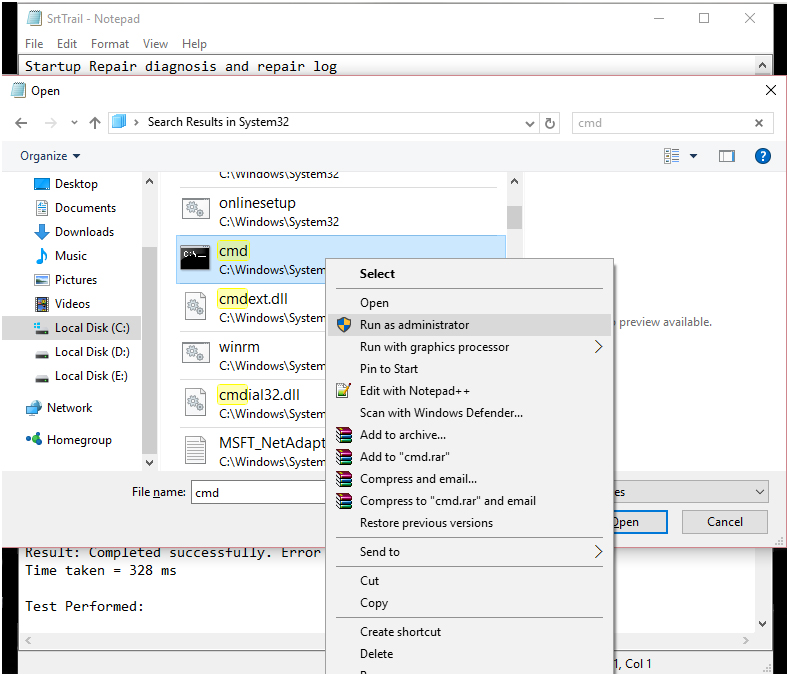Screen dimensions: 789x676
Task: Click the refresh button beside address bar
Action: [550, 123]
